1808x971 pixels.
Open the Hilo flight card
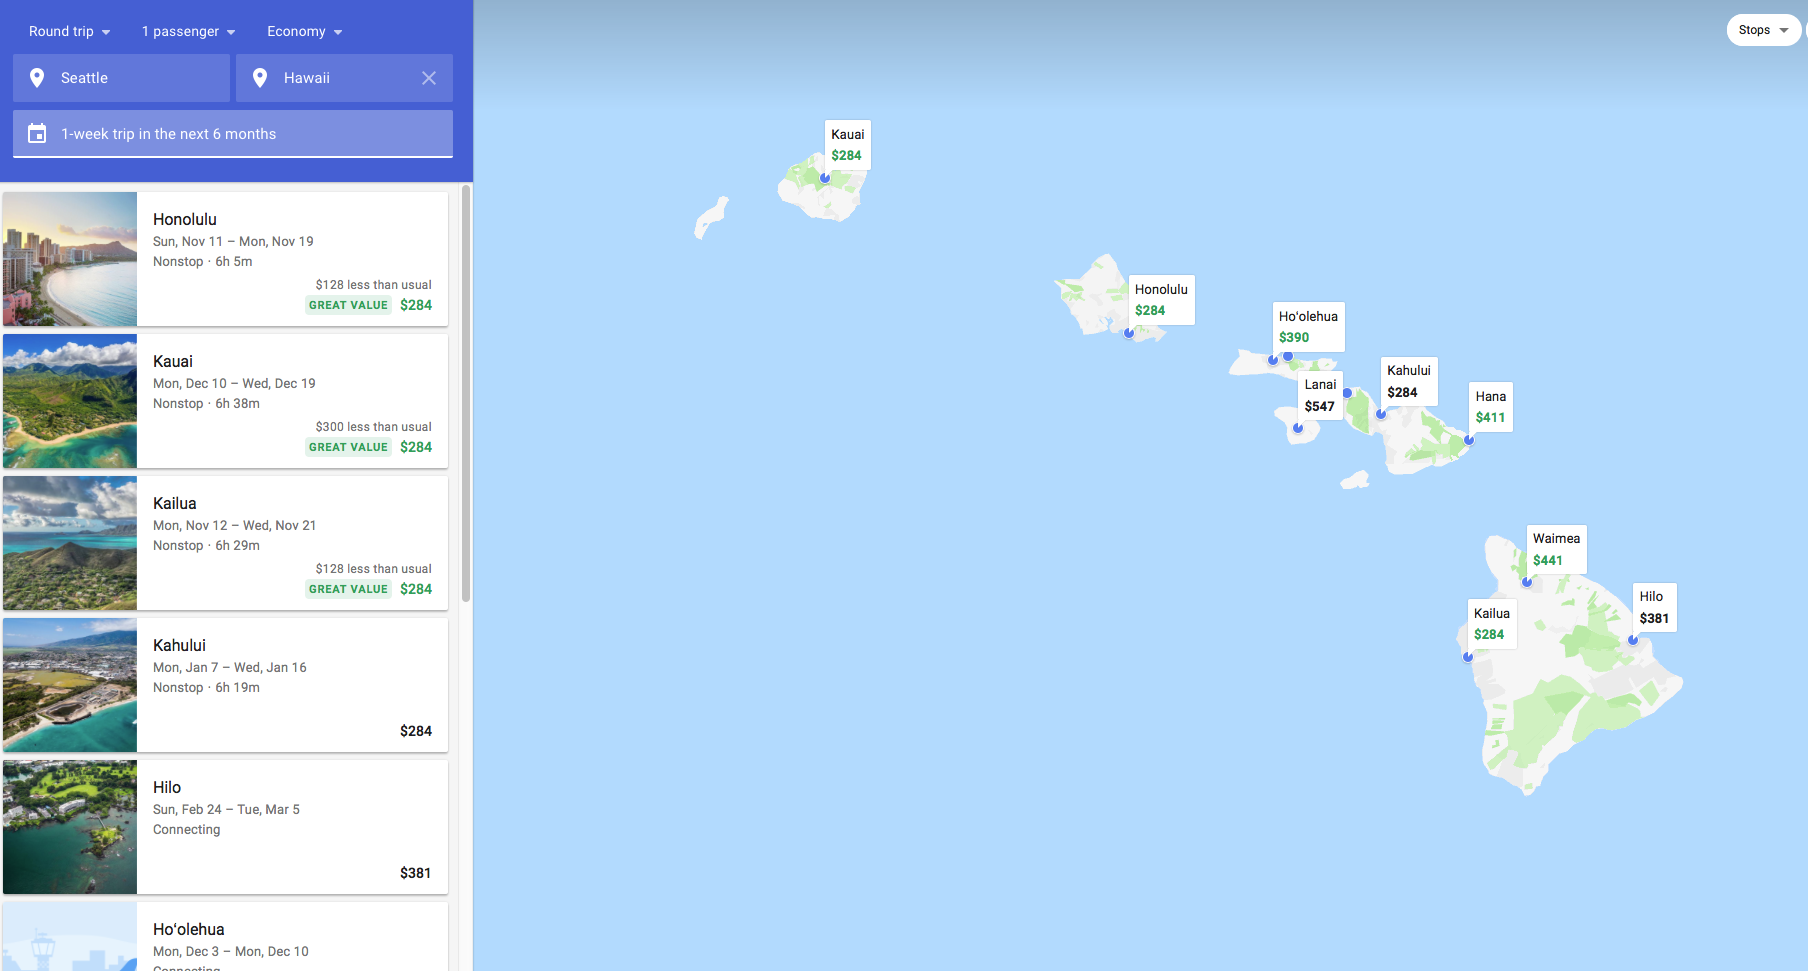225,827
